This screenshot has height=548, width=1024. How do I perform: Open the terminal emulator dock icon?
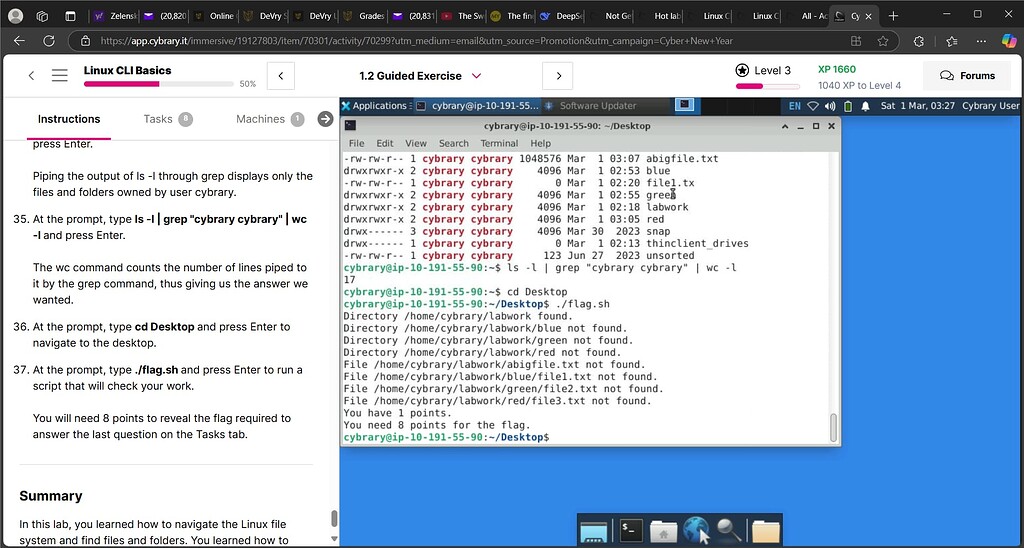630,531
